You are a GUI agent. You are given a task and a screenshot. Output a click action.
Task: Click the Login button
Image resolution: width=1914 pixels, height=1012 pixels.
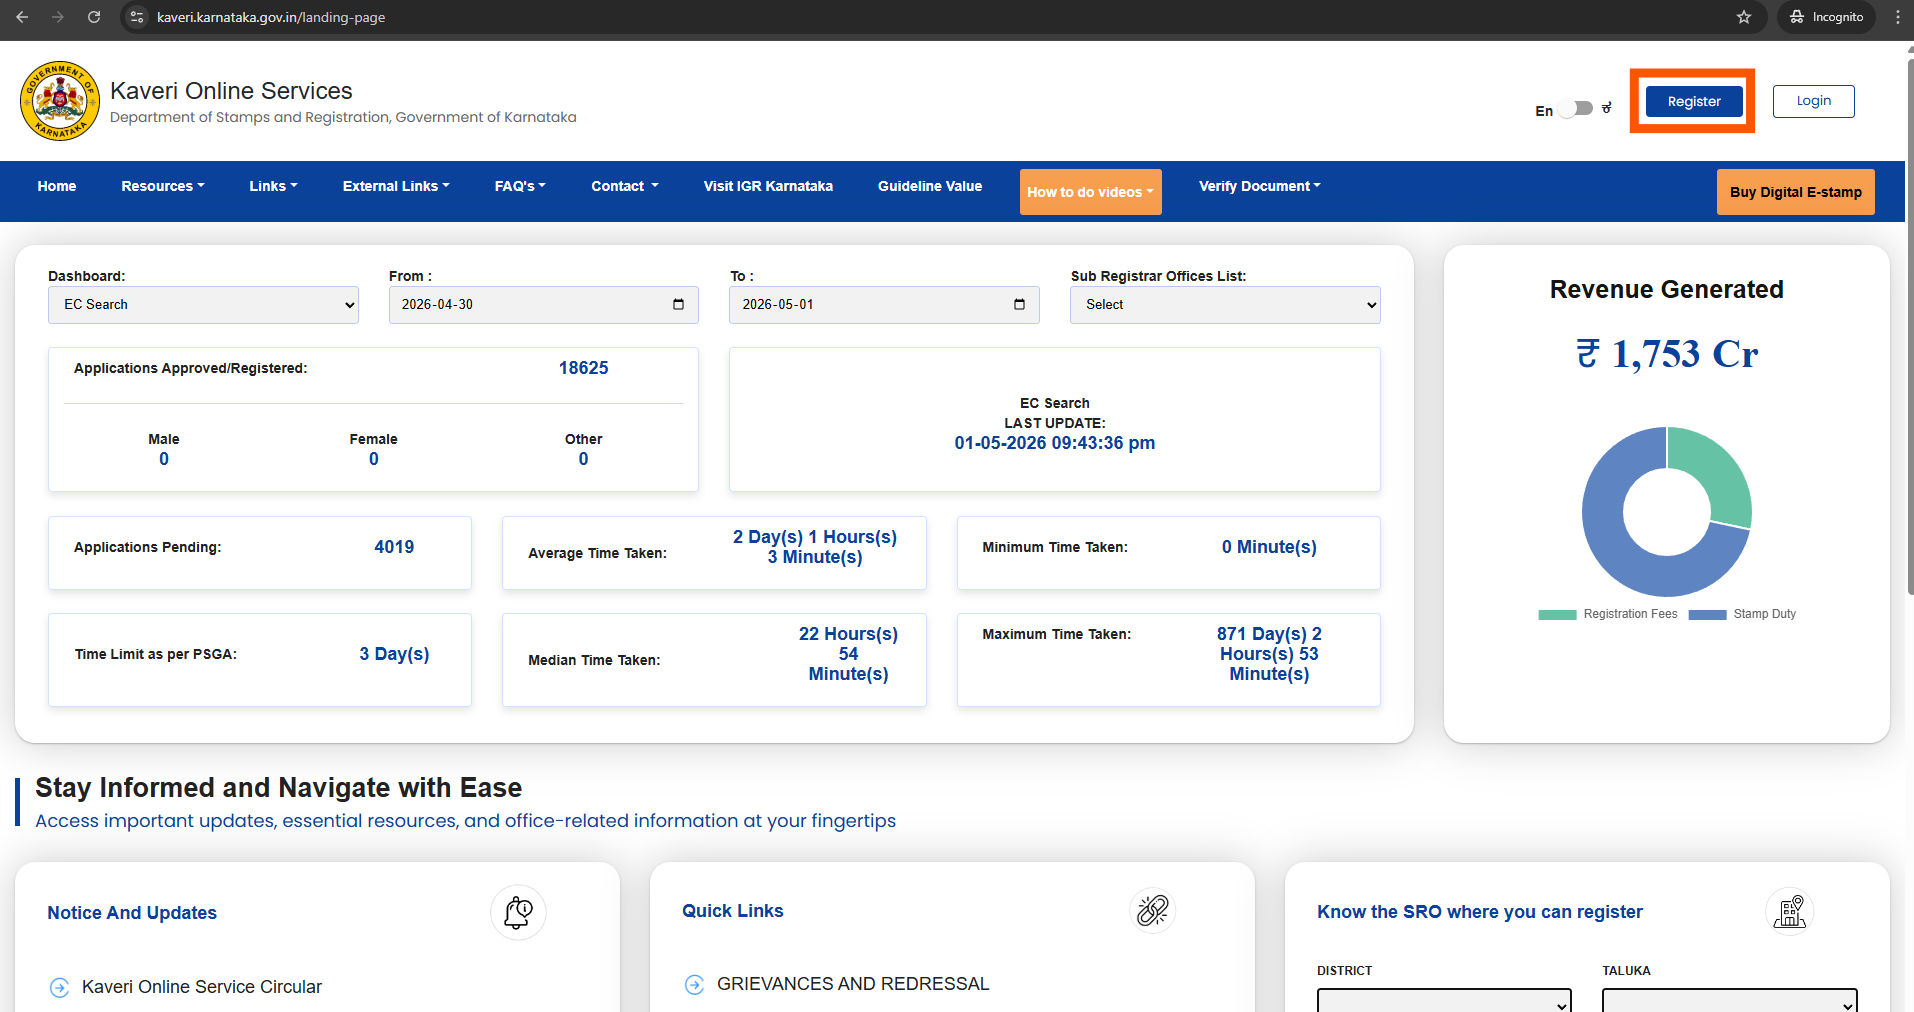[x=1813, y=101]
